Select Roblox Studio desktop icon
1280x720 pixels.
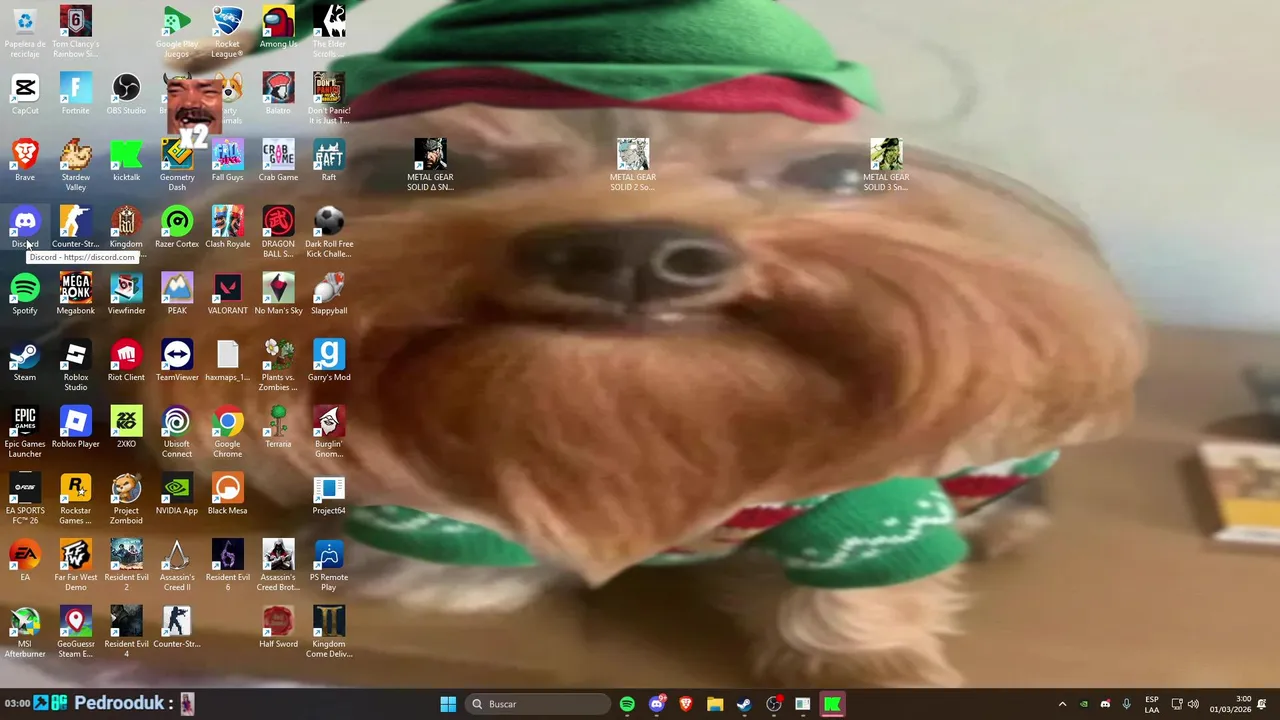point(75,366)
